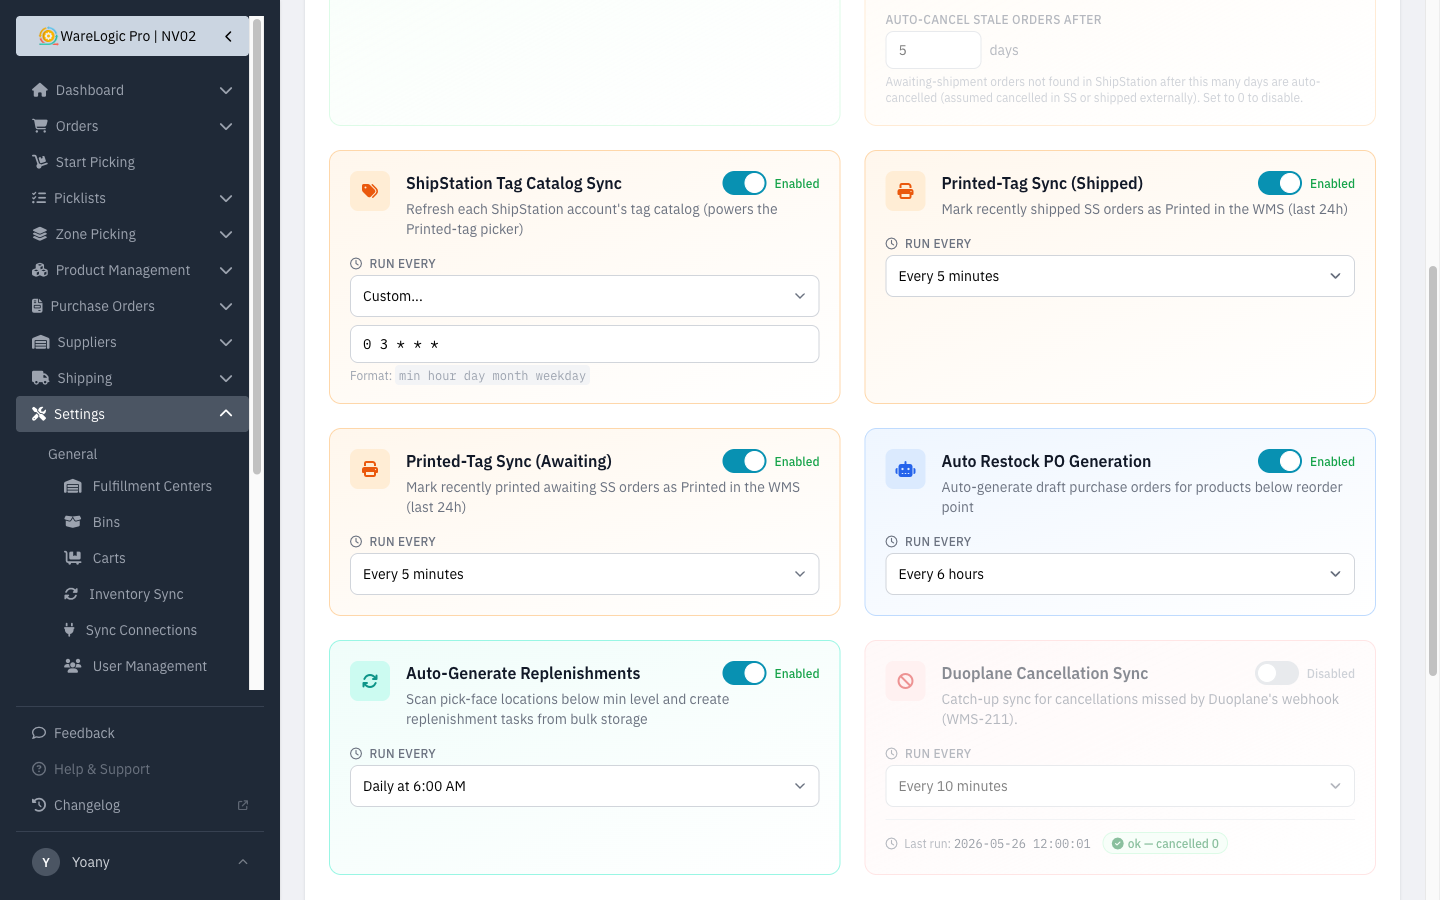The width and height of the screenshot is (1440, 900).
Task: Click the Inventory Sync refresh icon
Action: point(71,594)
